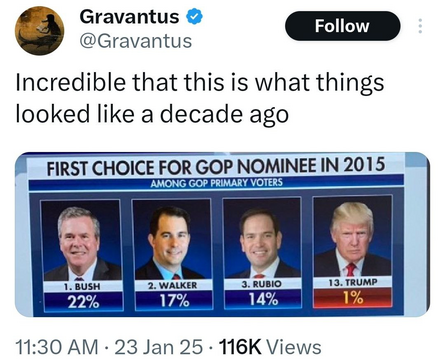Click the 11:30 AM timestamp
The height and width of the screenshot is (360, 445).
pyautogui.click(x=57, y=347)
